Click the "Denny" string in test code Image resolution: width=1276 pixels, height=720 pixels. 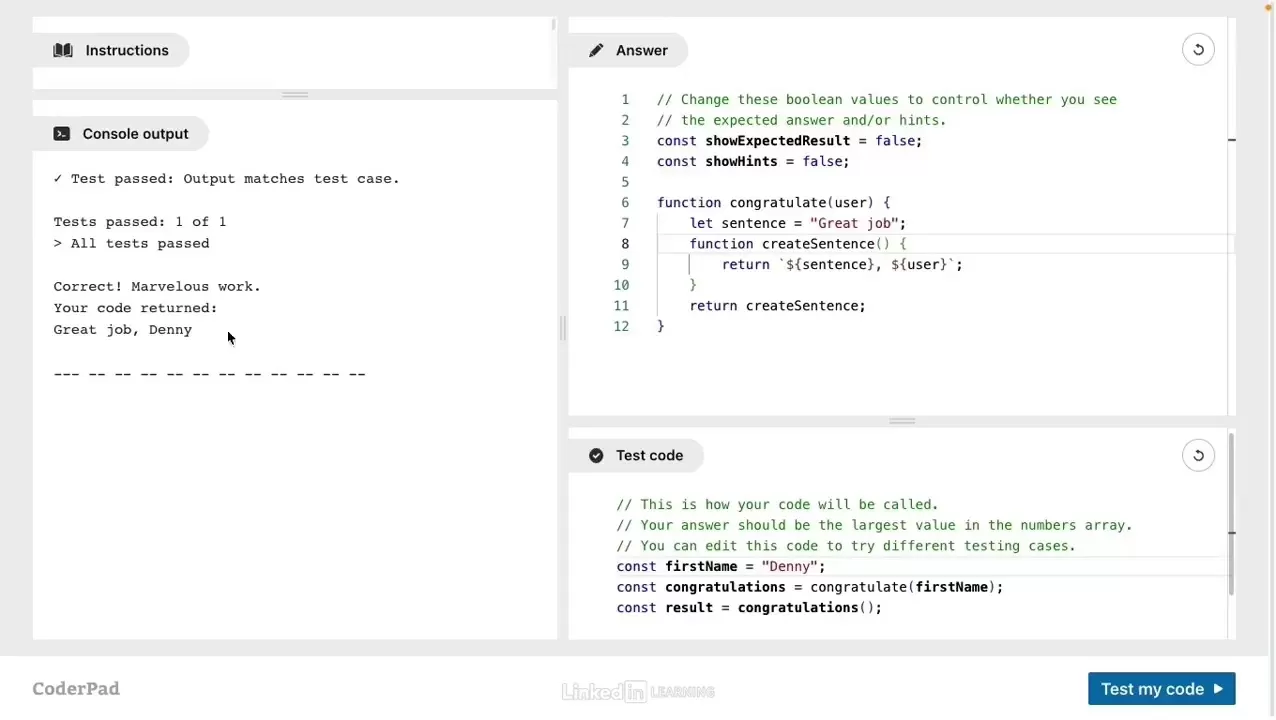(789, 567)
